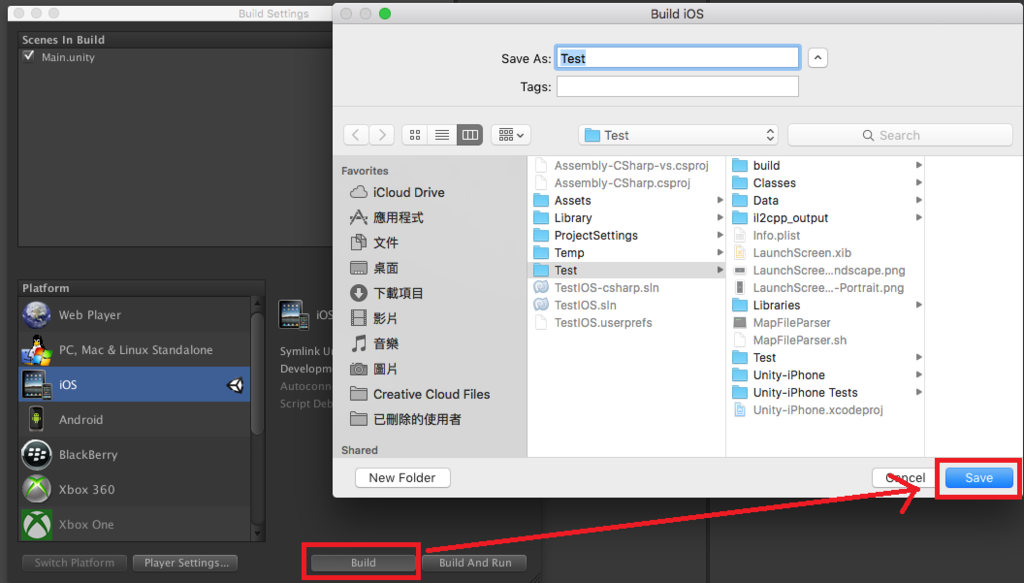This screenshot has height=583, width=1024.
Task: Switch to column view in file dialog
Action: click(470, 135)
